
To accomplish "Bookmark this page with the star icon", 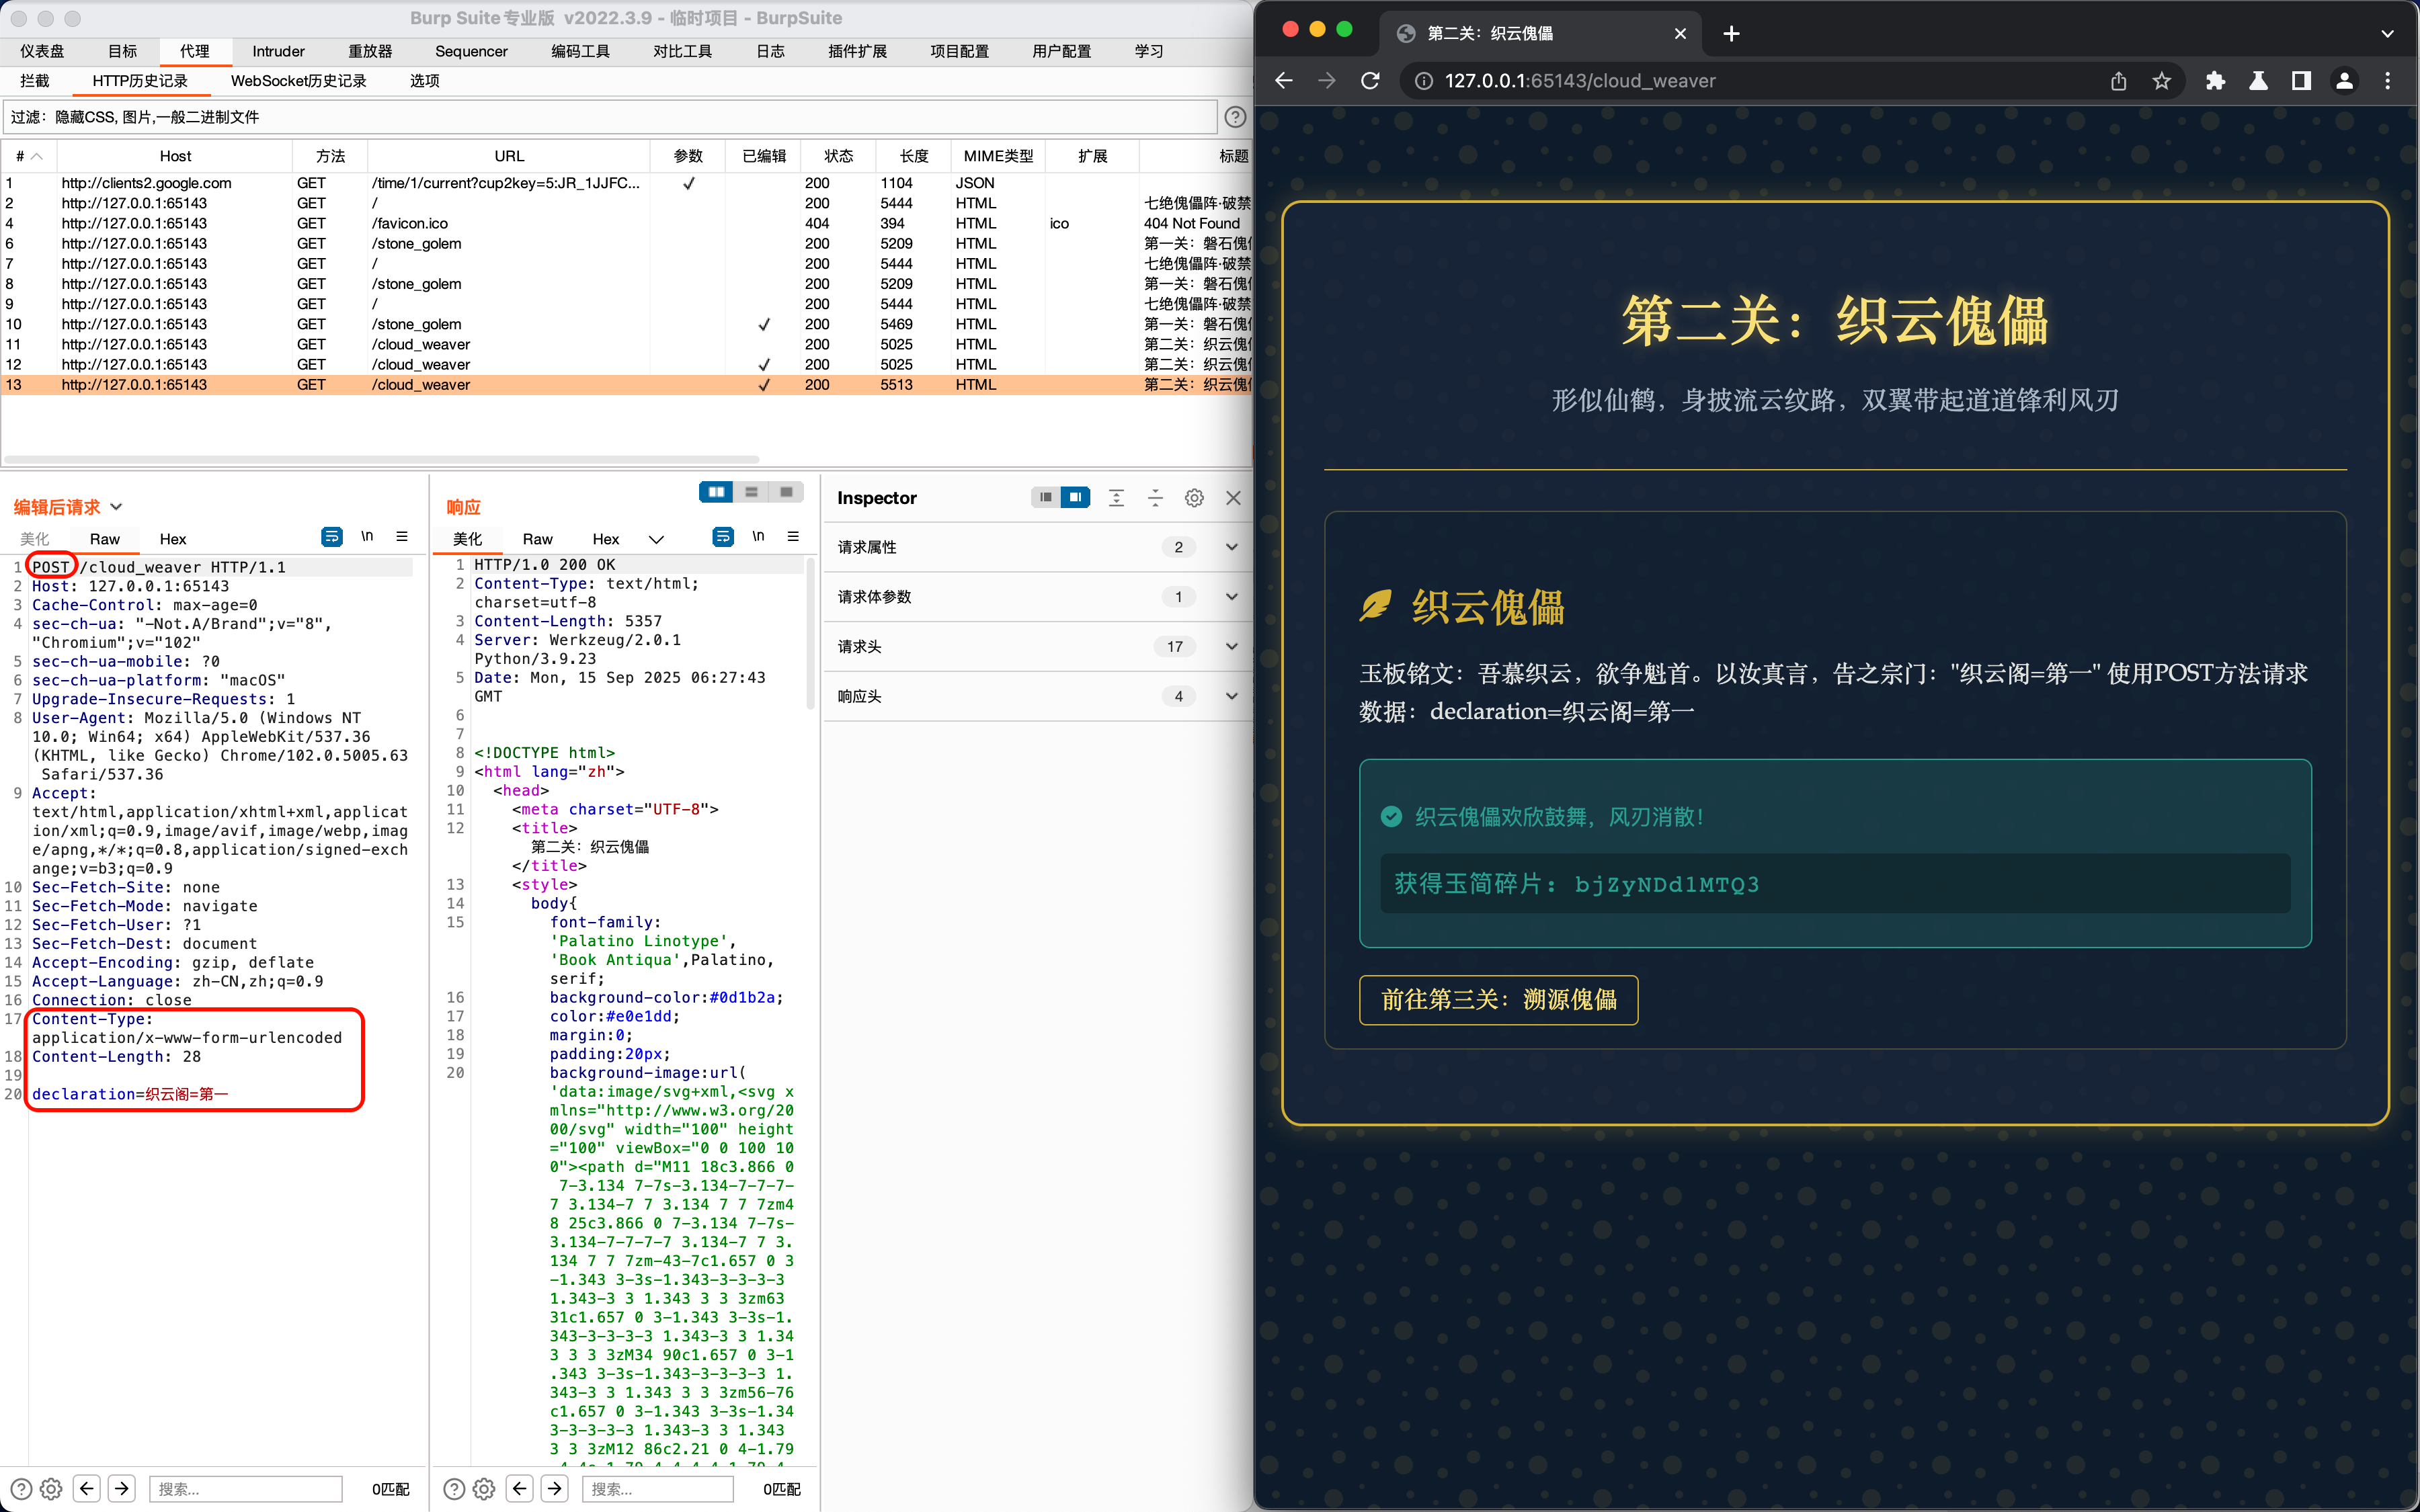I will click(2162, 81).
